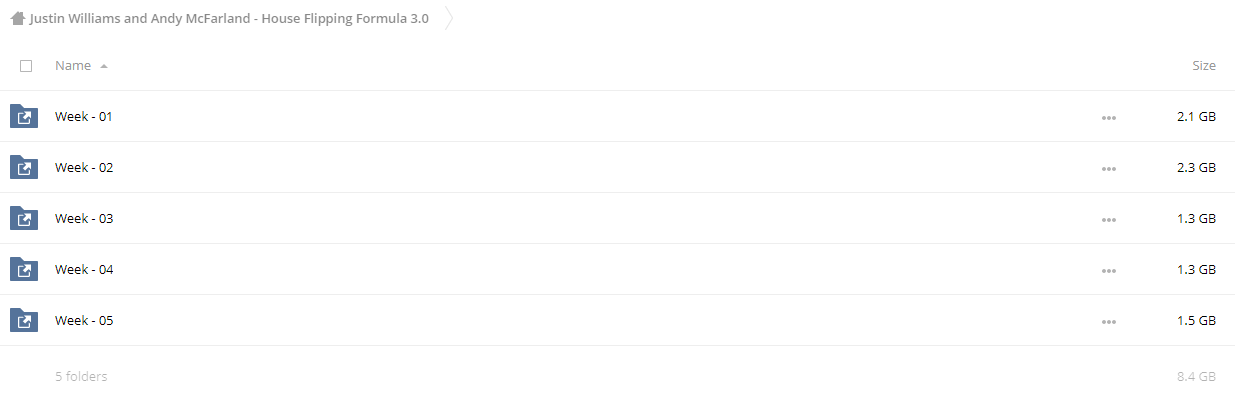Show actions menu for Week - 02

tap(1108, 169)
